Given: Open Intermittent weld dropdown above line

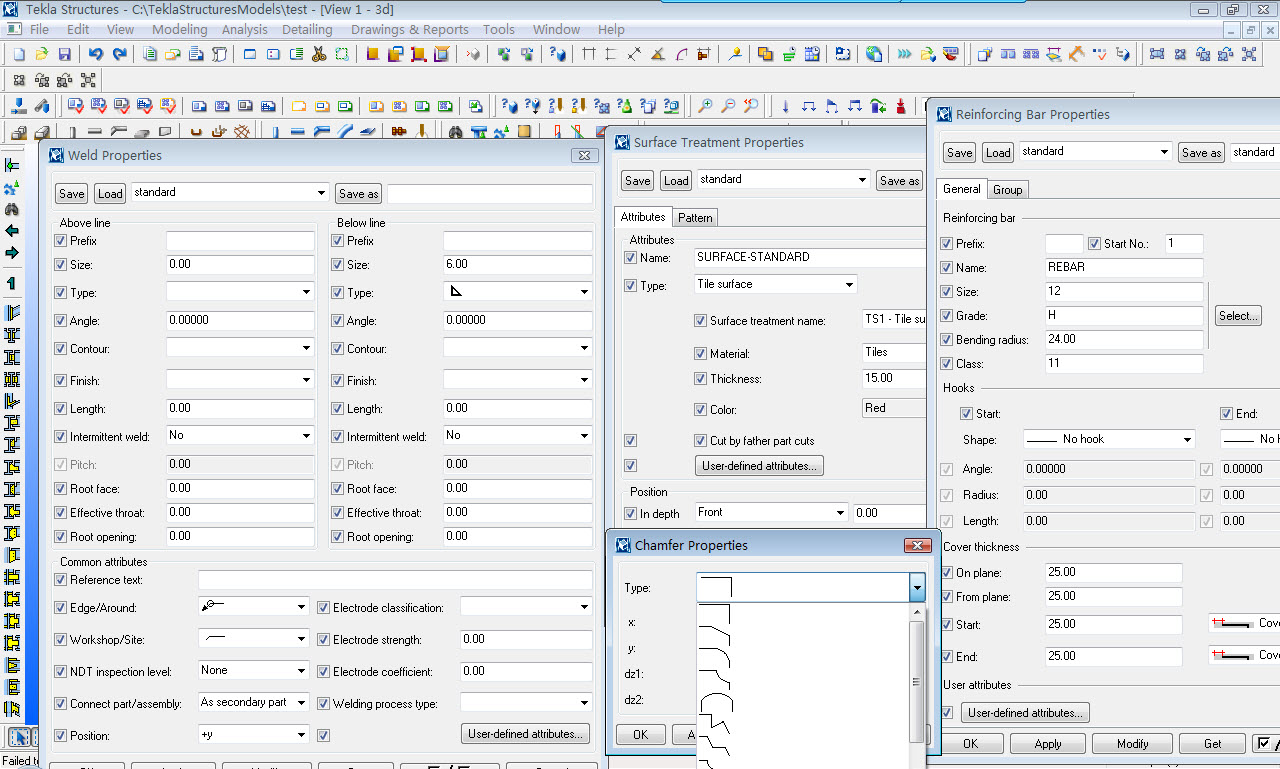Looking at the screenshot, I should (305, 436).
